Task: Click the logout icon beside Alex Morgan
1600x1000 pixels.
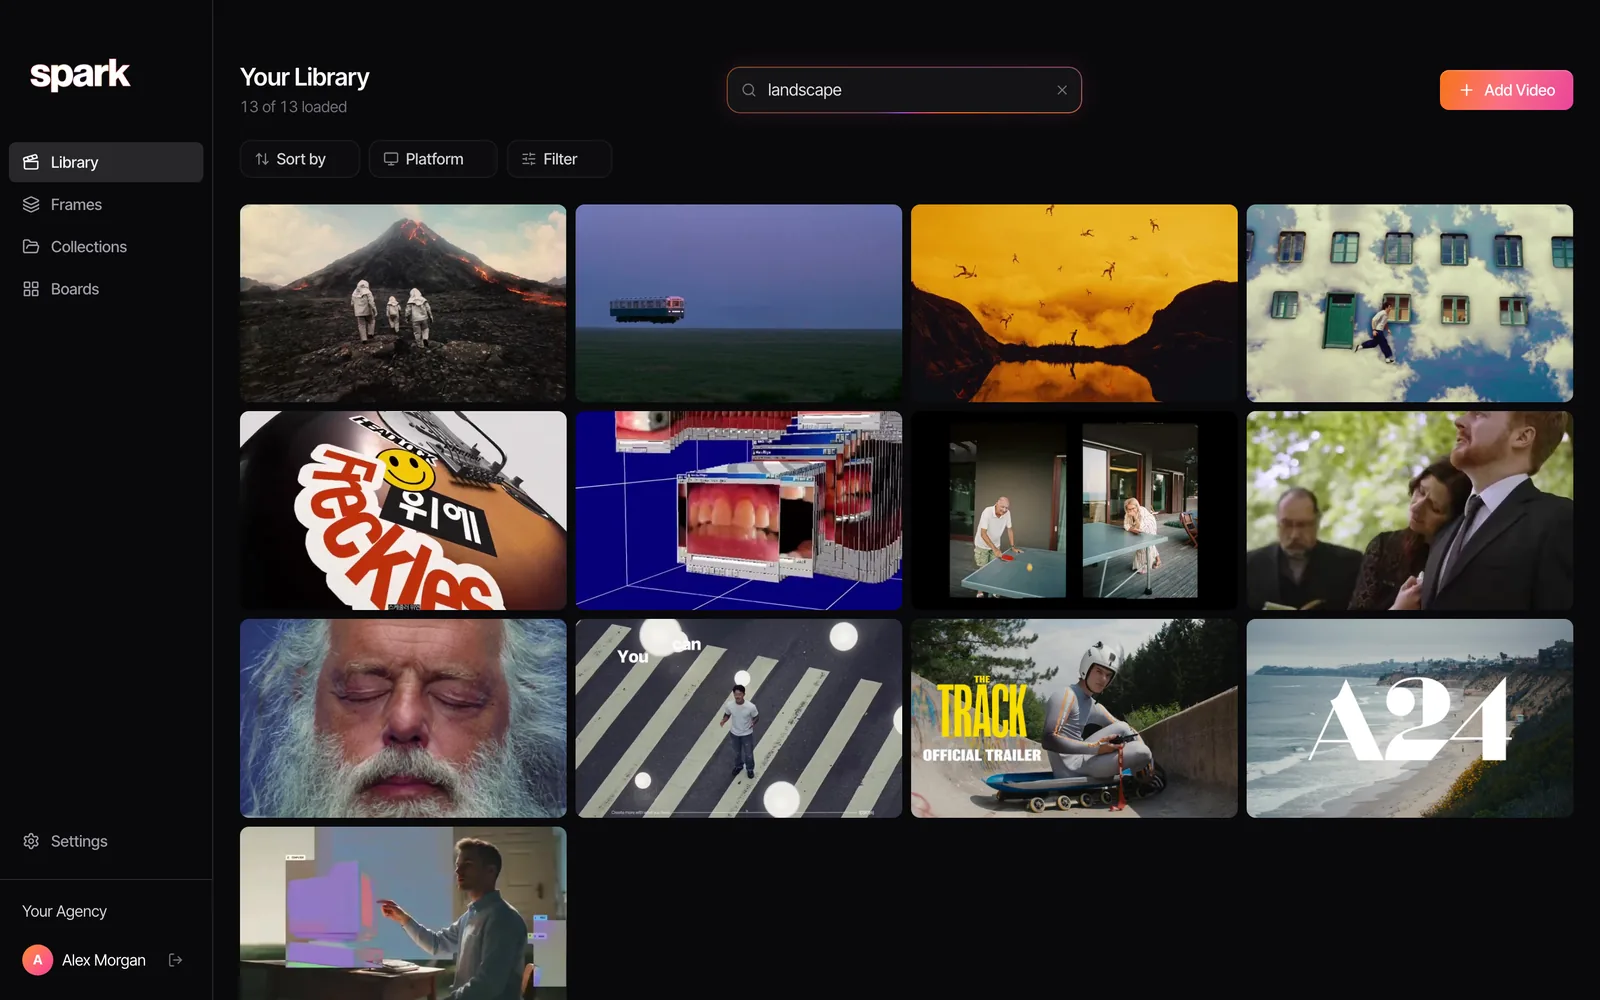Action: click(x=176, y=960)
